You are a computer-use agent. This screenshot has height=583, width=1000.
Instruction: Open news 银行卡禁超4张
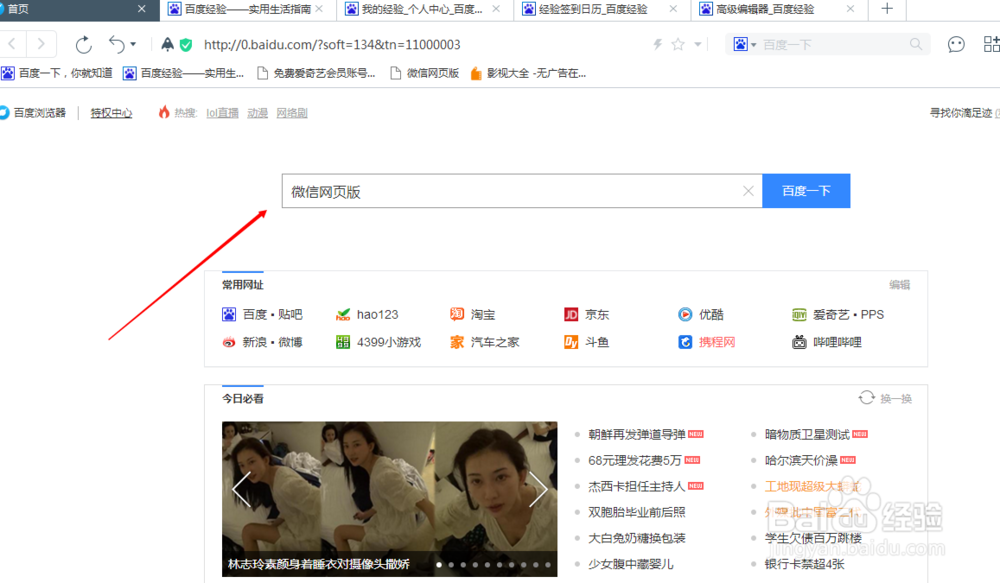click(x=804, y=565)
